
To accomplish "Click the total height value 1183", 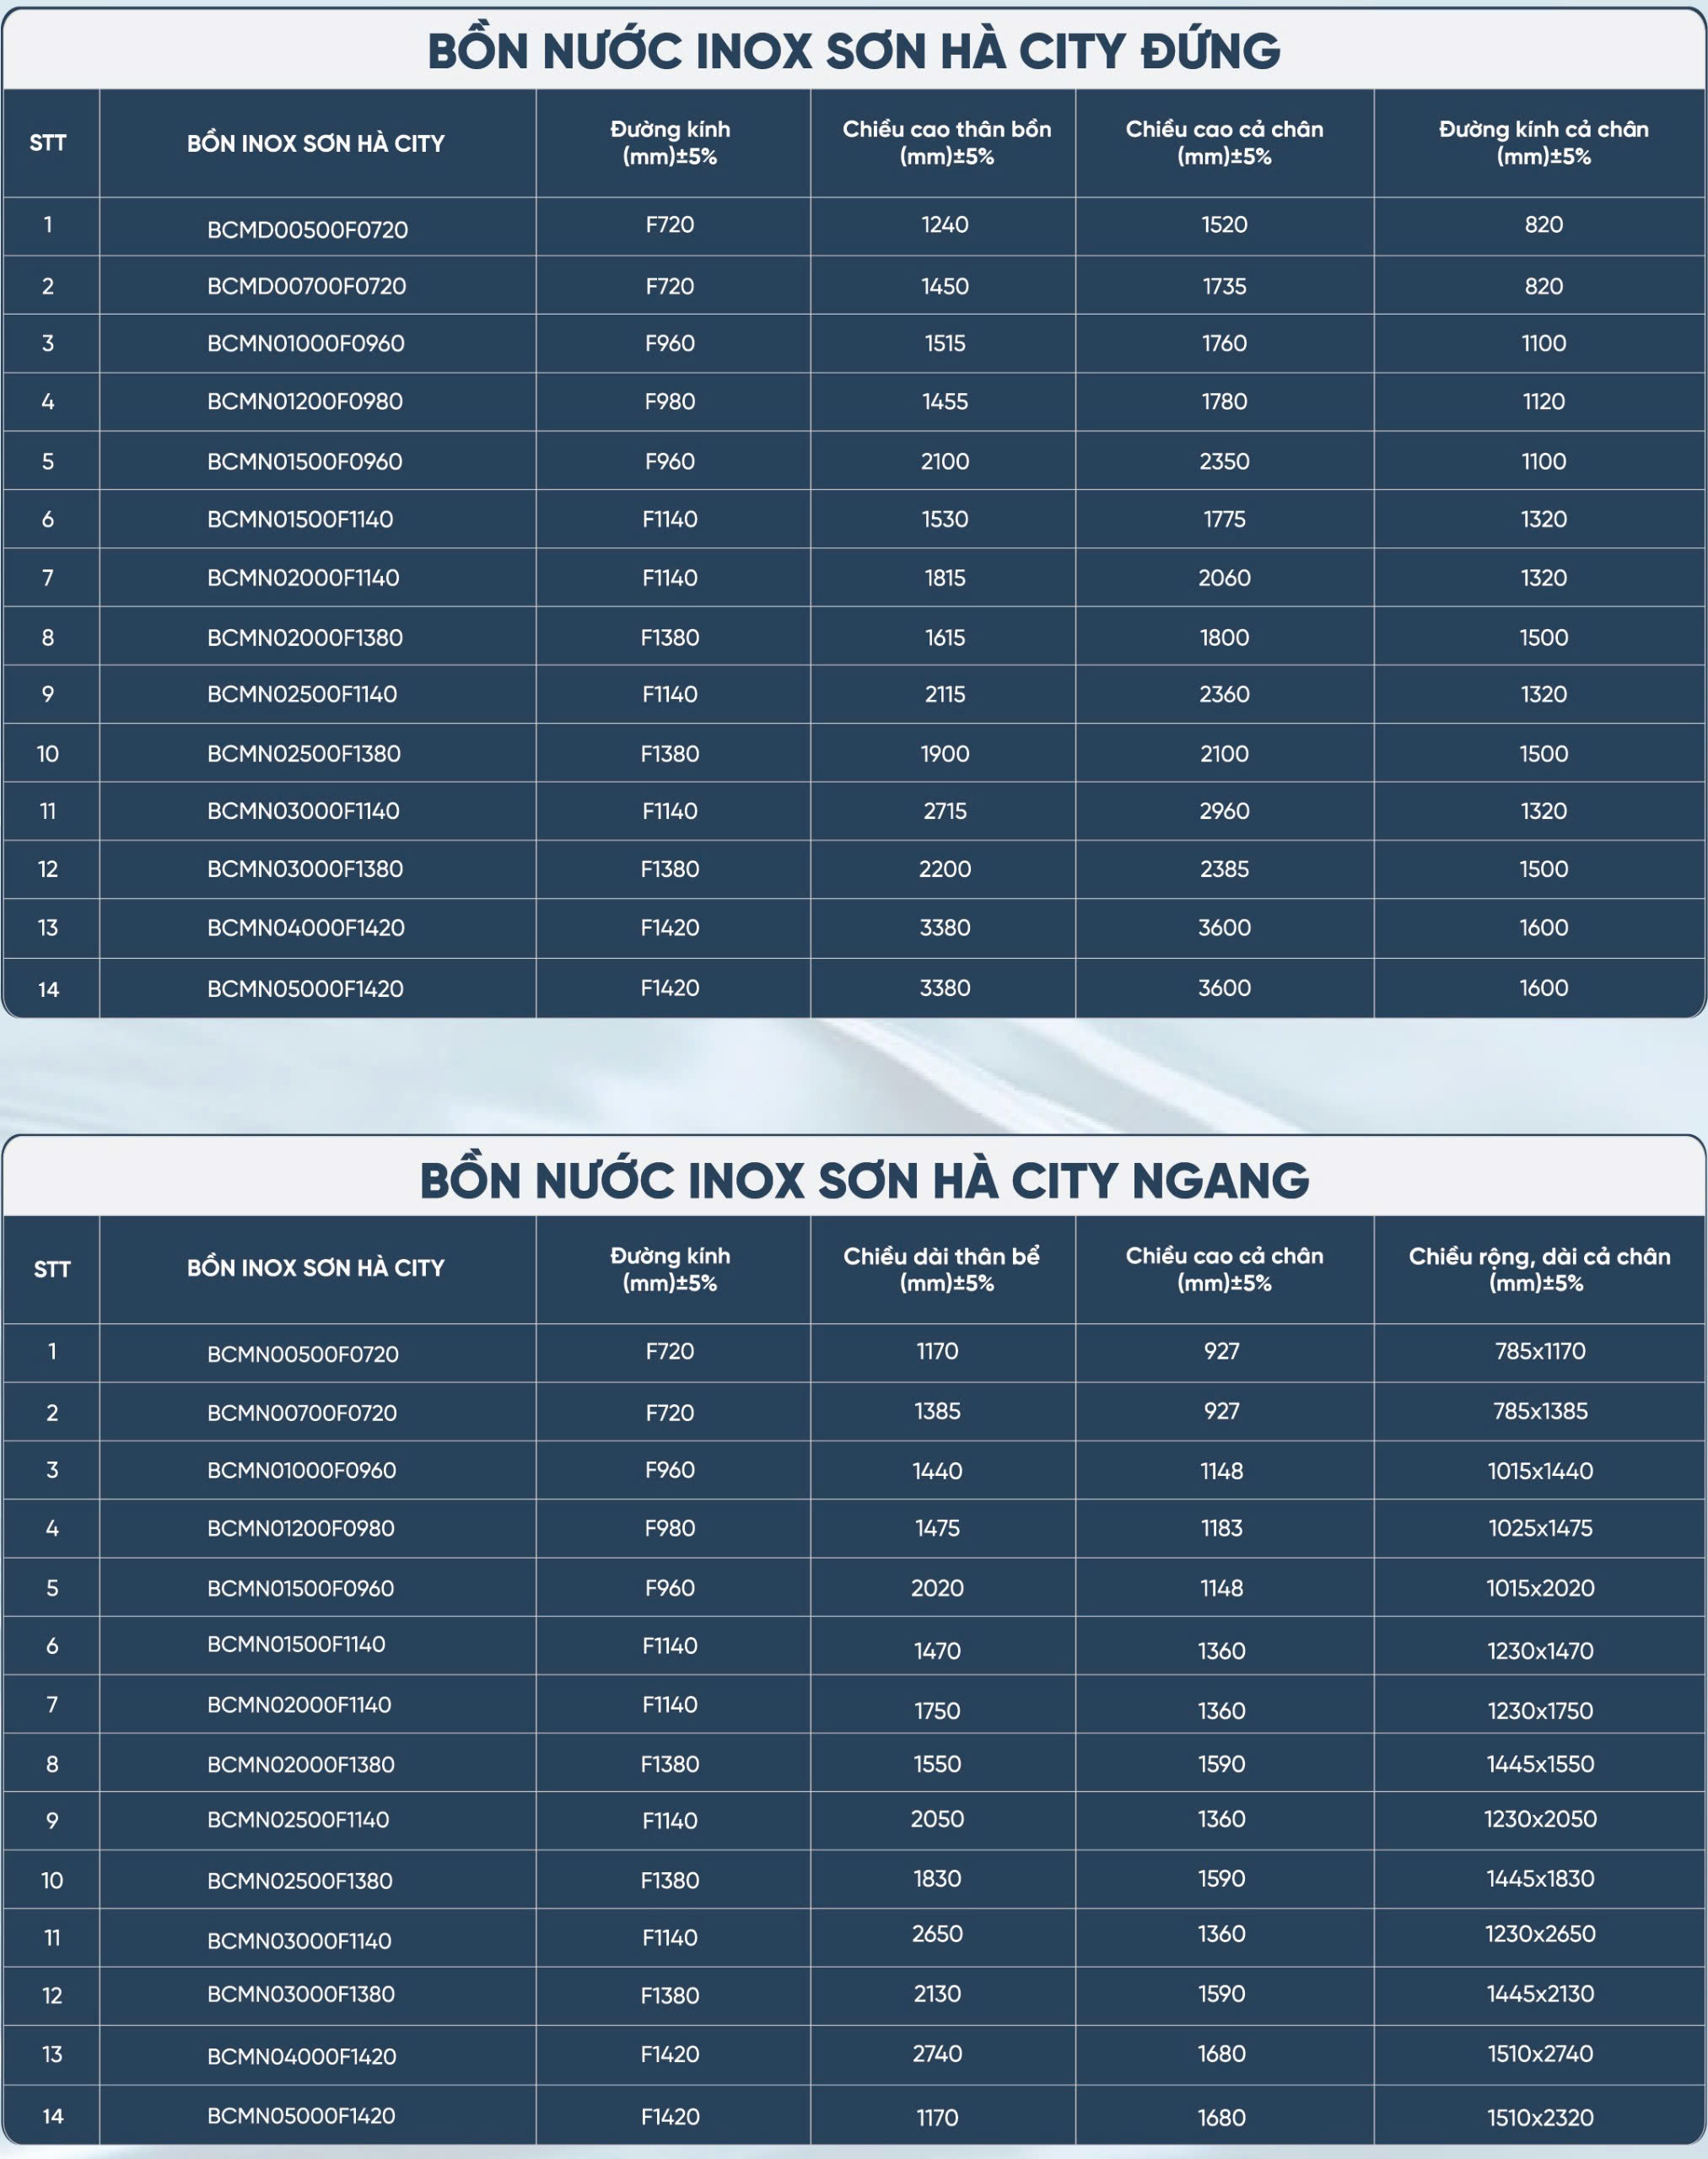I will (1222, 1528).
